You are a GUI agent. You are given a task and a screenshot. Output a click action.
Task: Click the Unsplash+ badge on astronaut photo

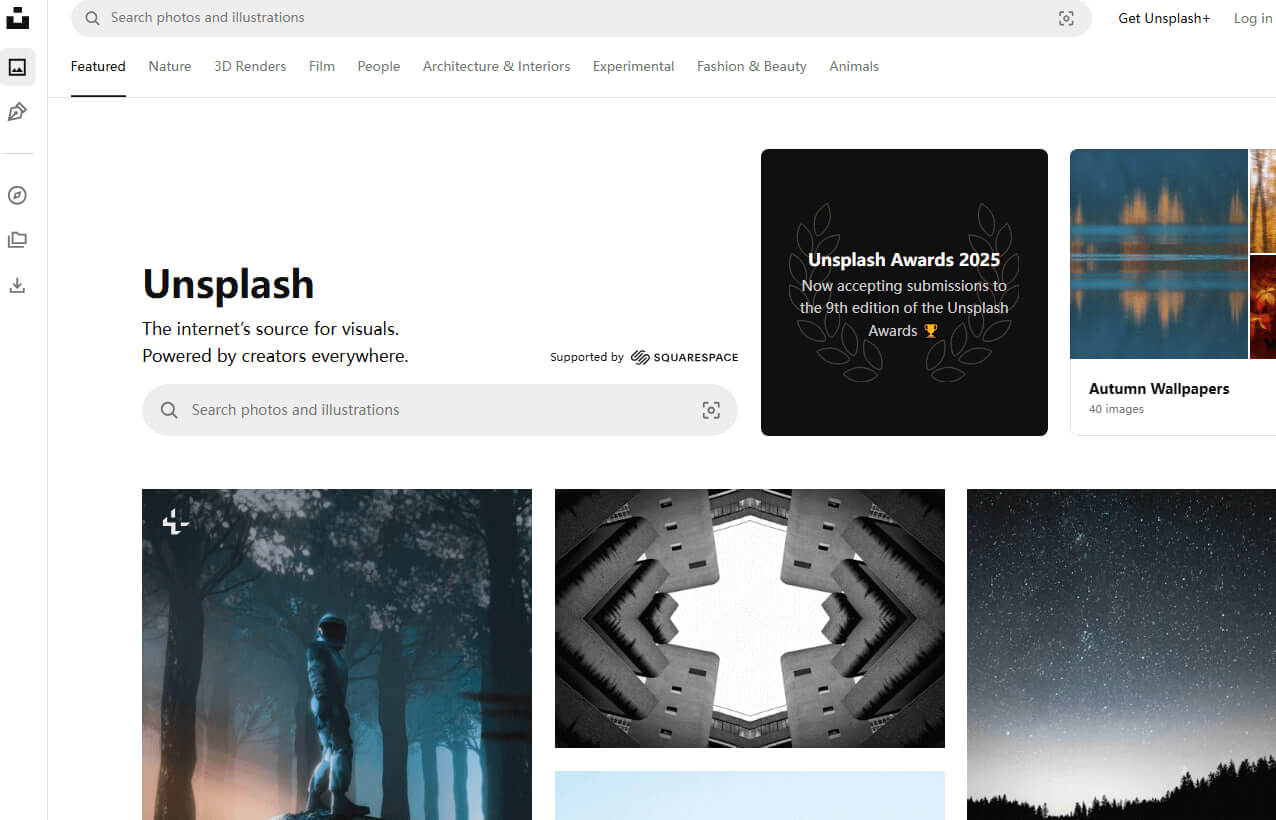(176, 521)
